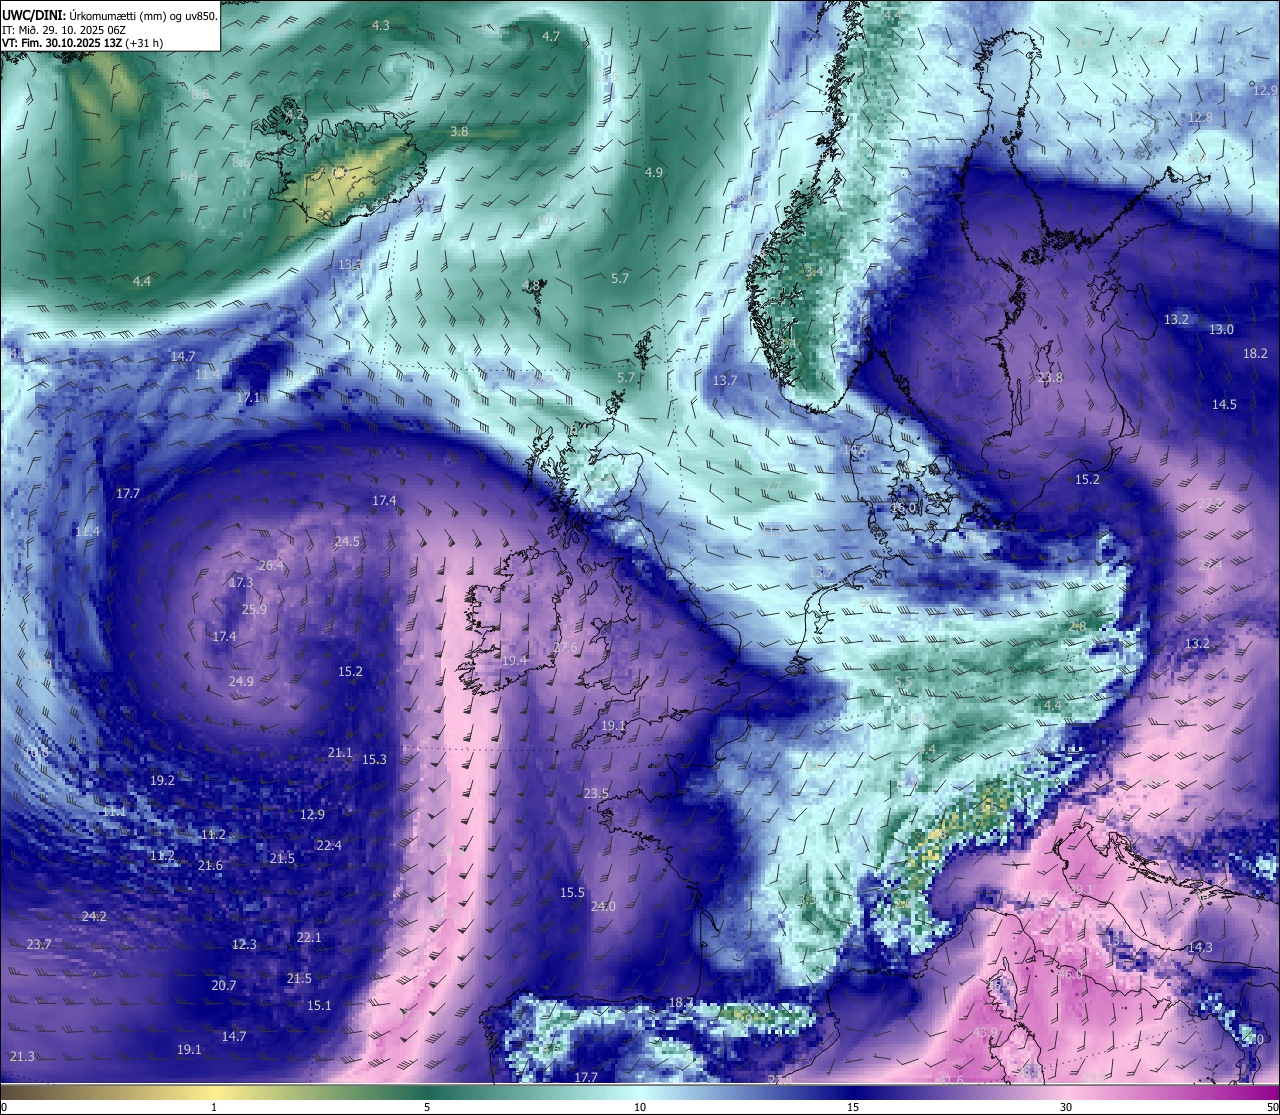Click the 15.5 value in Bay of Biscay

(572, 892)
